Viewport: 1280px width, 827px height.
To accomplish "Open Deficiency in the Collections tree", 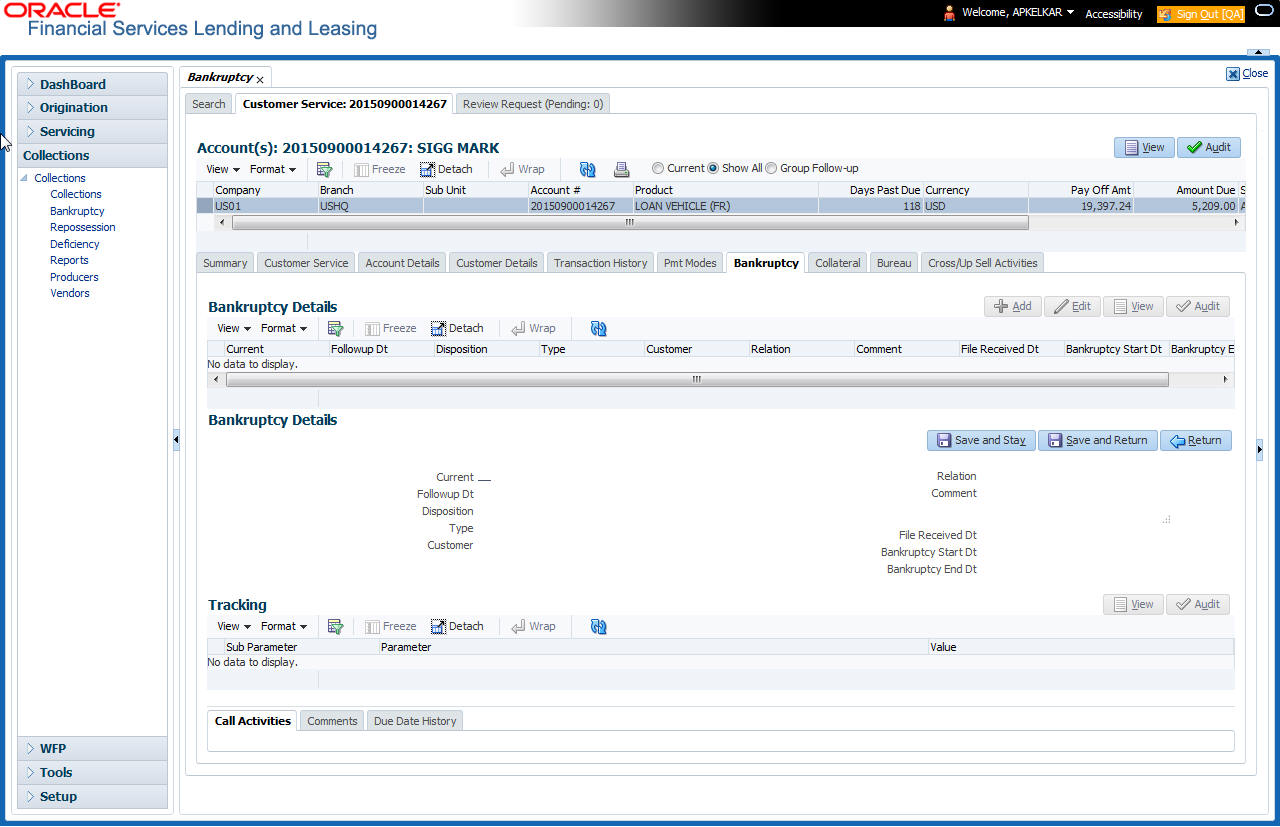I will tap(75, 244).
